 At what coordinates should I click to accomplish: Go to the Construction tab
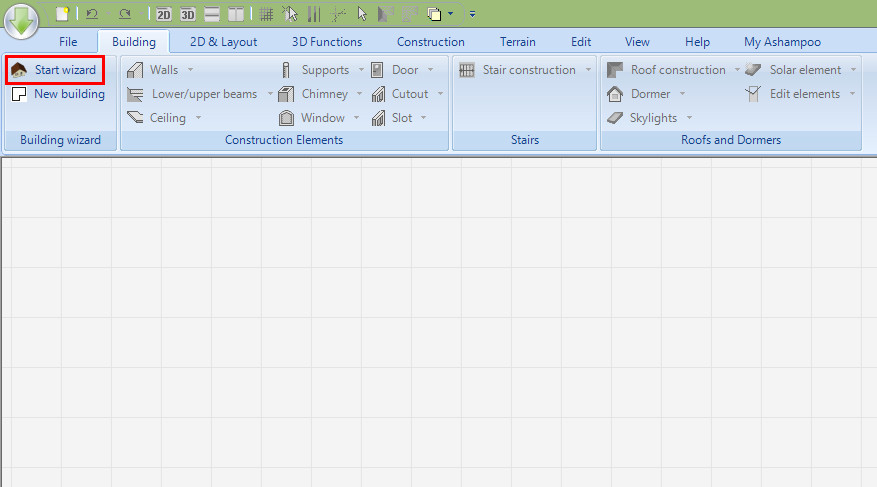pyautogui.click(x=431, y=42)
